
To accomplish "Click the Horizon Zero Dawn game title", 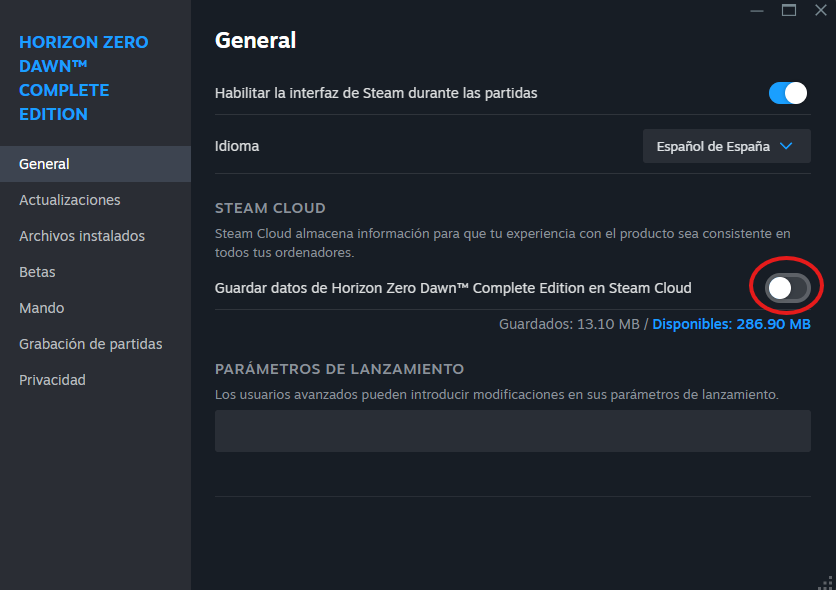I will (83, 78).
